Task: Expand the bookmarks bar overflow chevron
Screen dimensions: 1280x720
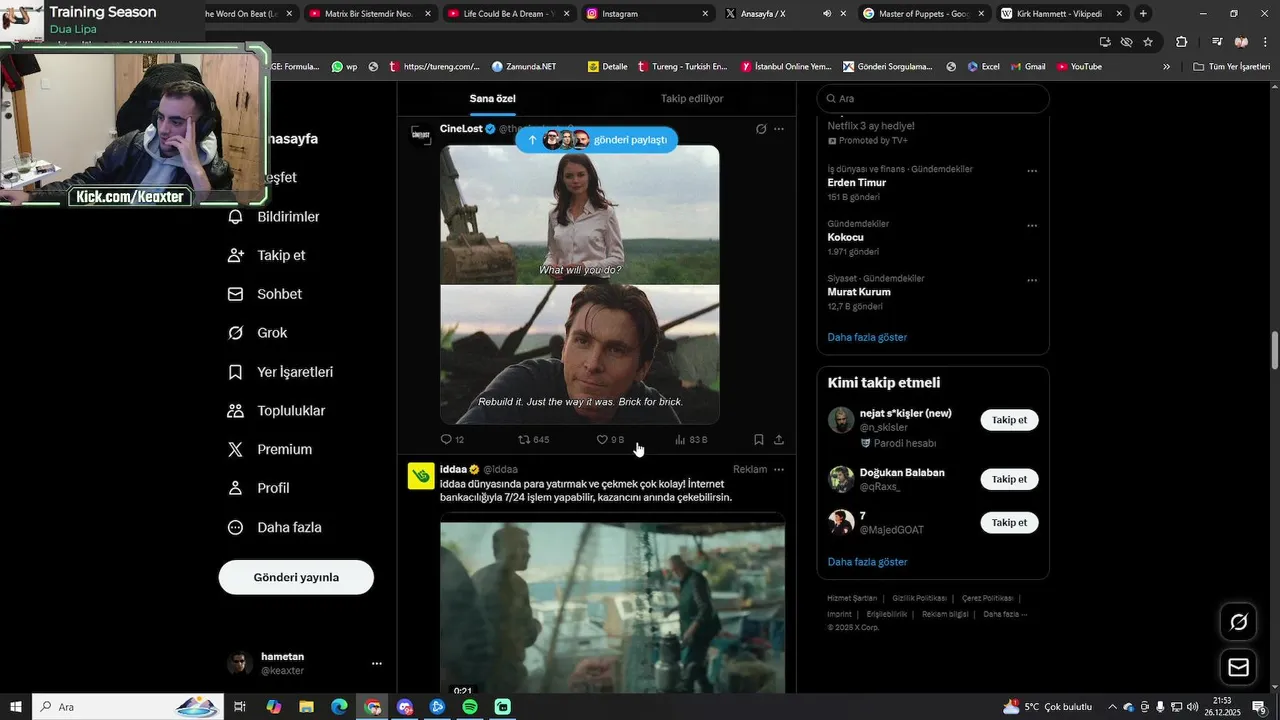Action: (x=1166, y=67)
